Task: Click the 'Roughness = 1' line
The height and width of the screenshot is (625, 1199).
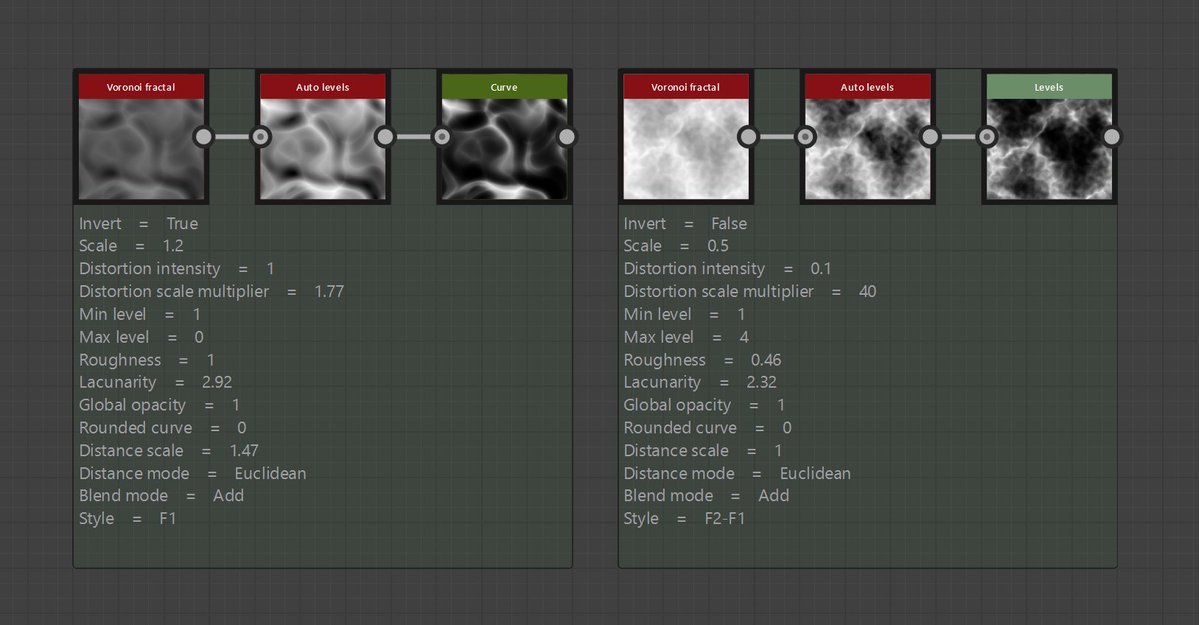Action: pyautogui.click(x=147, y=360)
